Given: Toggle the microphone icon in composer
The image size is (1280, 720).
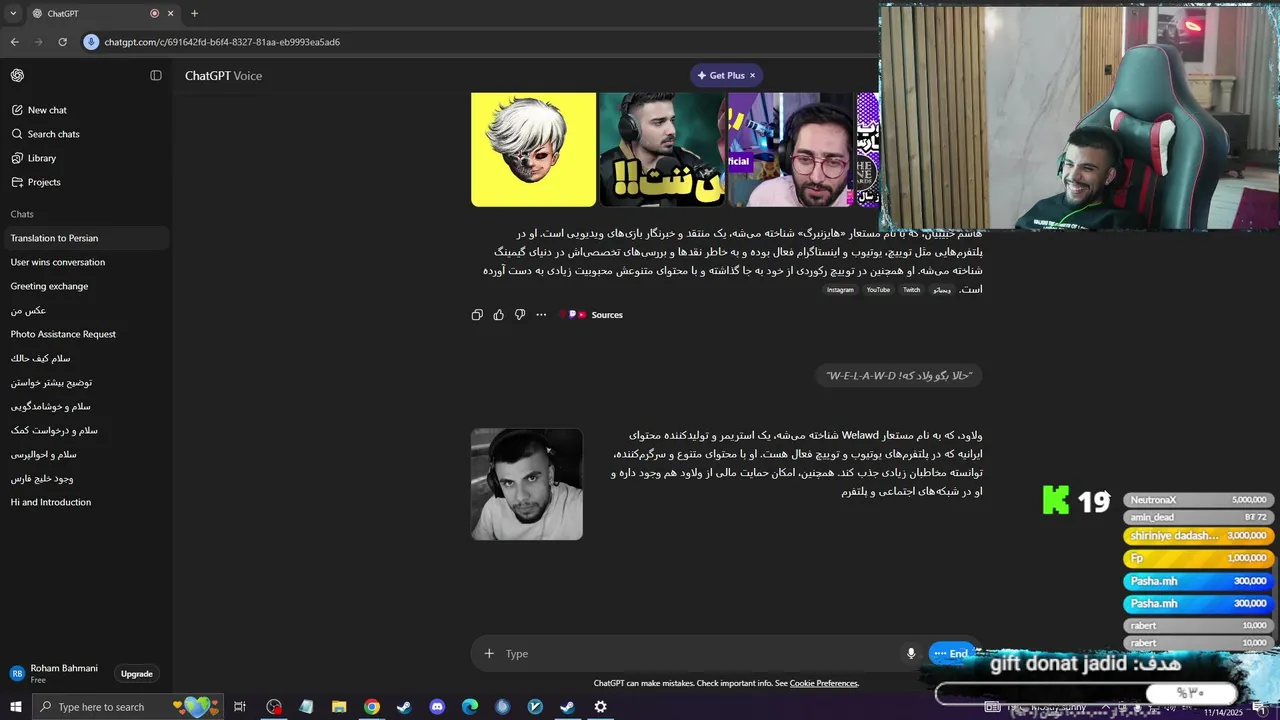Looking at the screenshot, I should (911, 653).
